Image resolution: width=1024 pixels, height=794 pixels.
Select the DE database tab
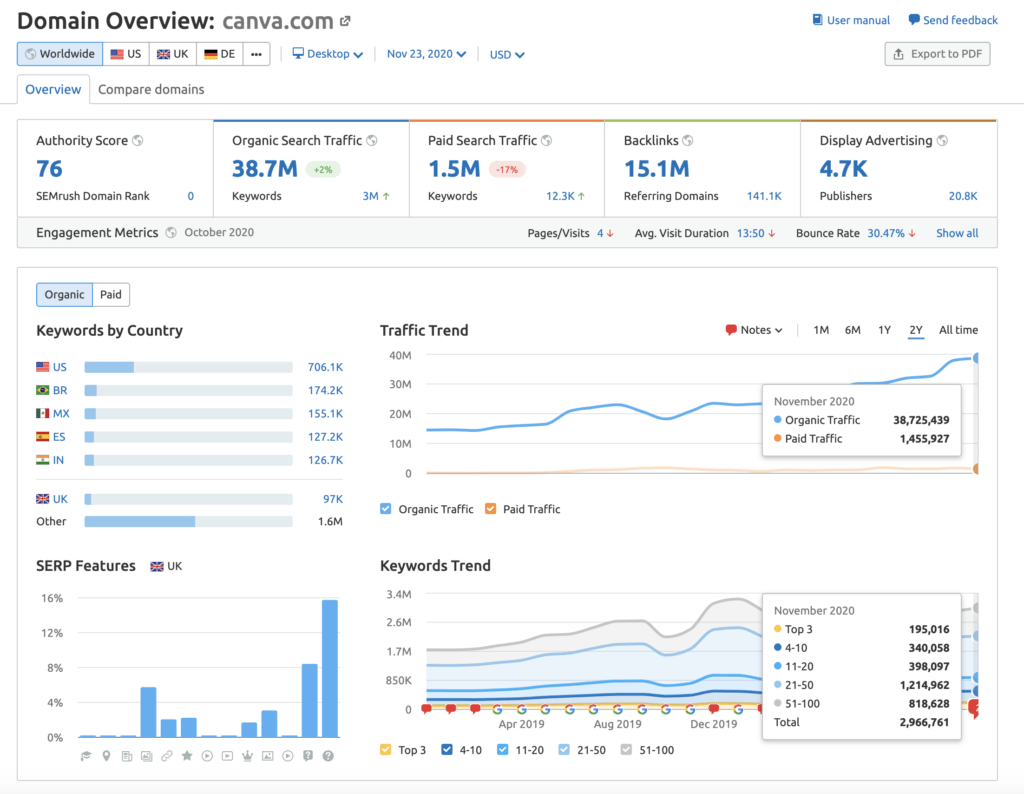tap(220, 54)
